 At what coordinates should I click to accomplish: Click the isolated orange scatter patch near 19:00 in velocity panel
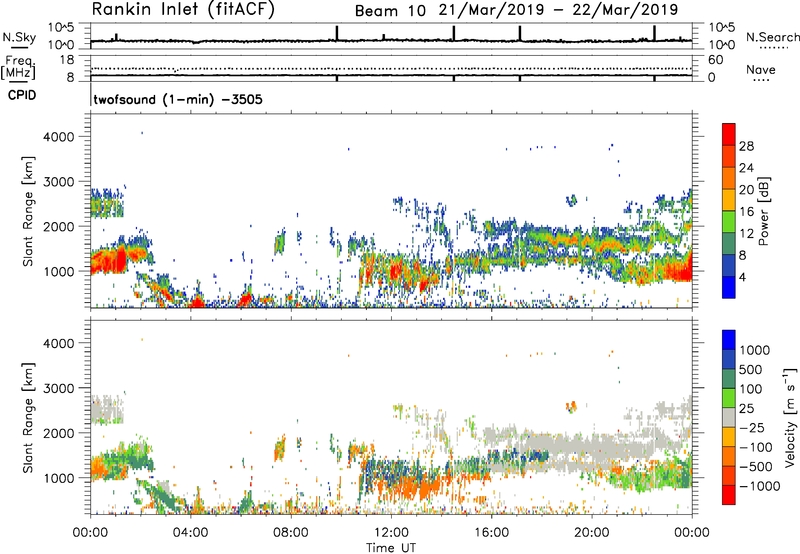point(571,407)
